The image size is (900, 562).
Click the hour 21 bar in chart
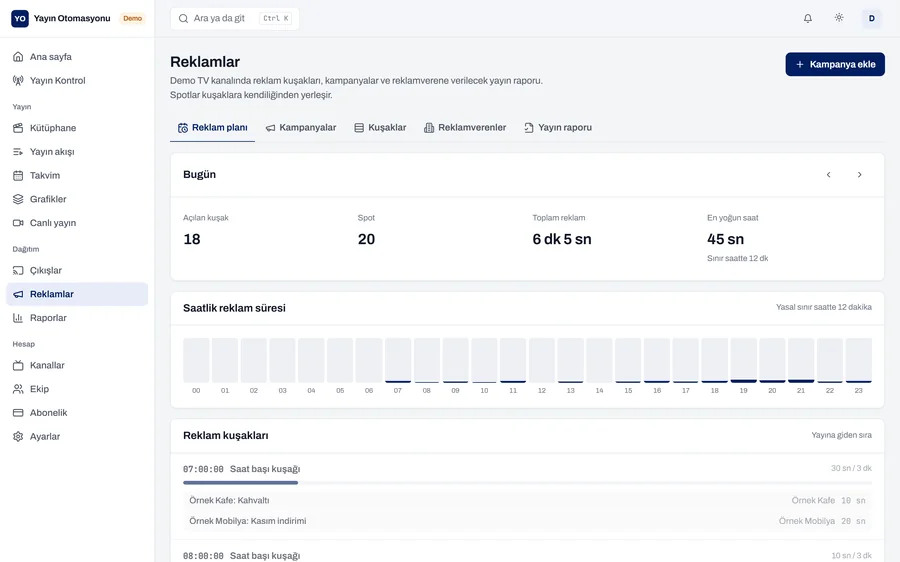pyautogui.click(x=801, y=361)
